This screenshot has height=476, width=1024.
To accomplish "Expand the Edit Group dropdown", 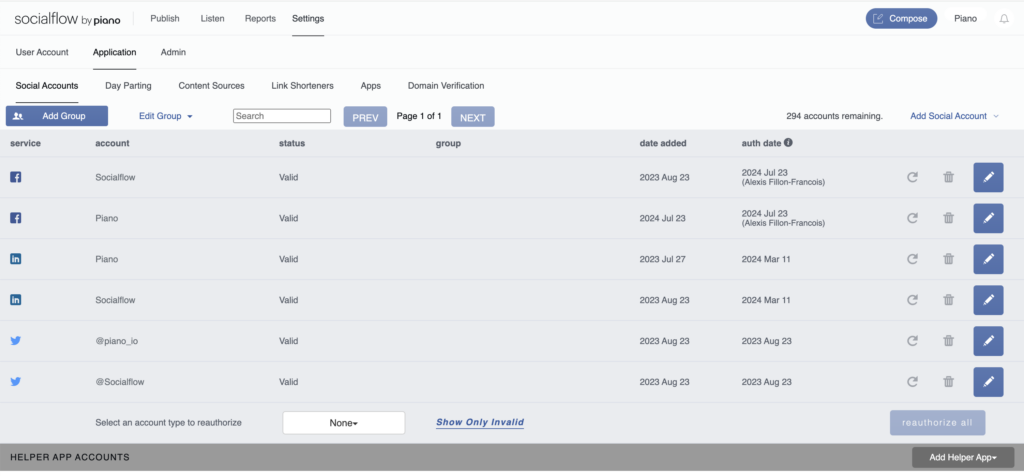I will [x=165, y=116].
